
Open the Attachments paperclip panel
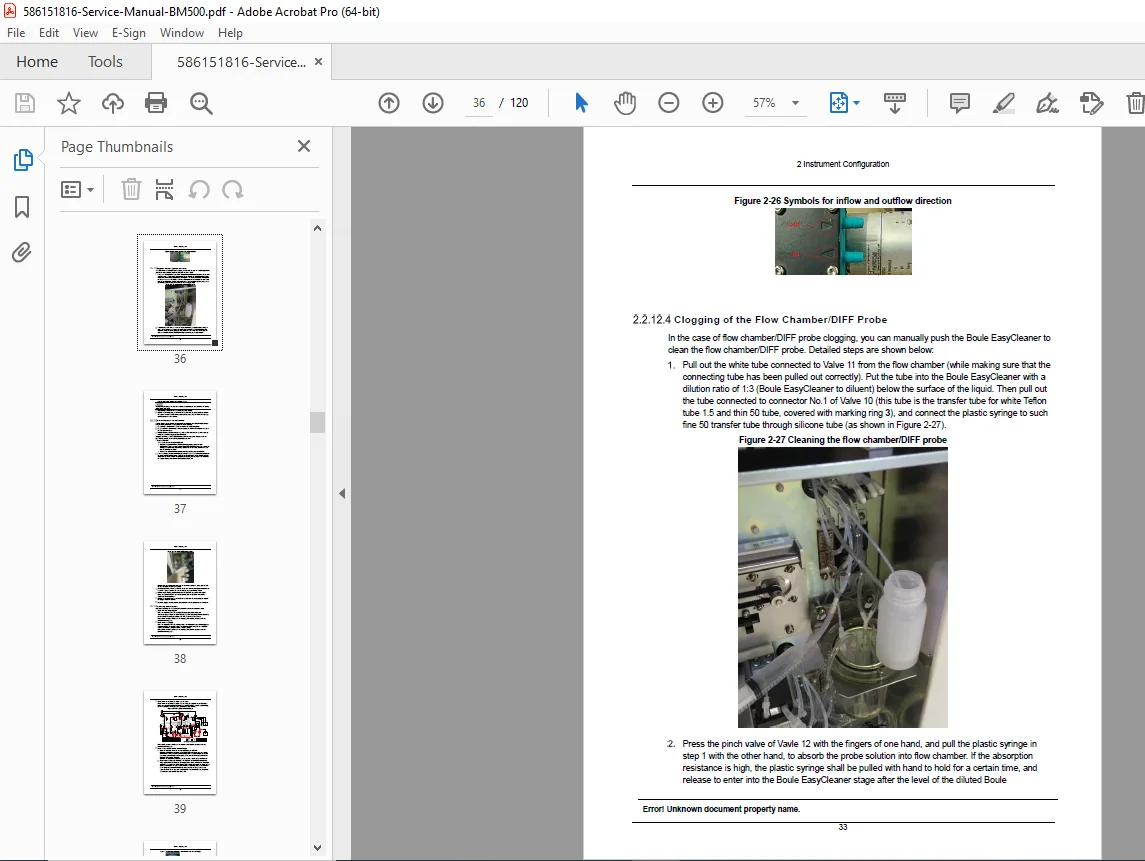click(22, 253)
